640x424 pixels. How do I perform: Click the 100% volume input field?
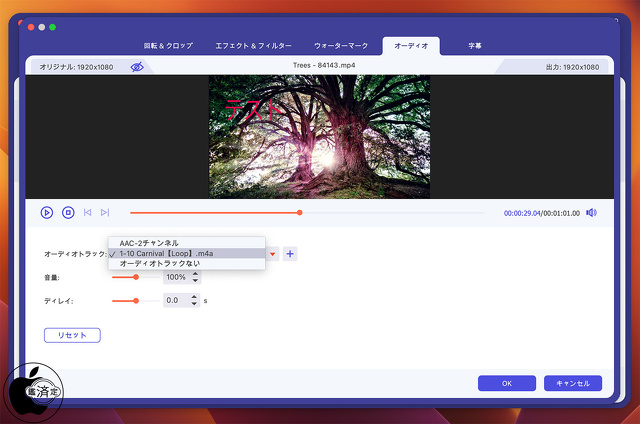[177, 277]
